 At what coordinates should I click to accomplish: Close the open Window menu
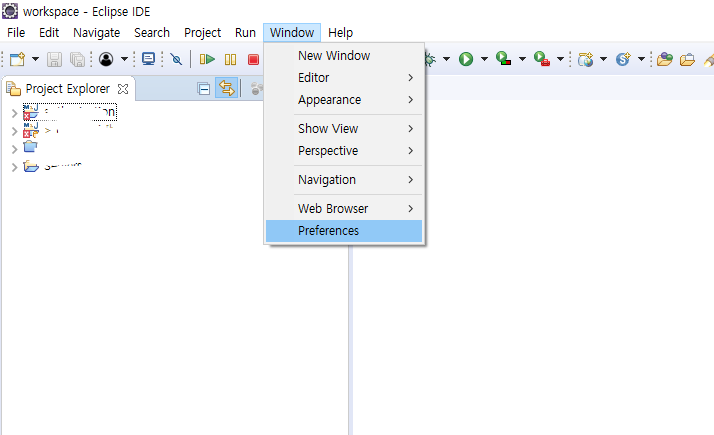coord(292,33)
